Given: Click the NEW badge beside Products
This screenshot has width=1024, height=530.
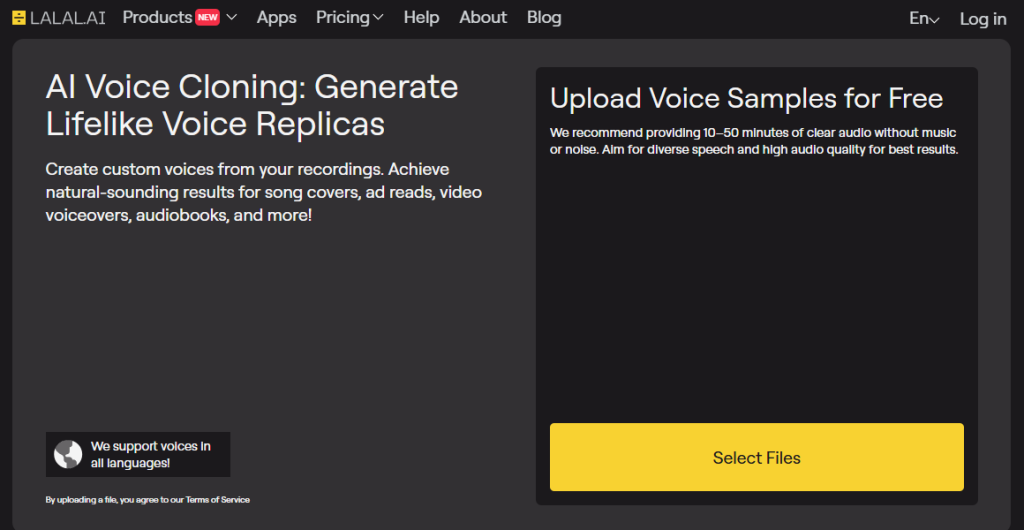Looking at the screenshot, I should point(208,18).
